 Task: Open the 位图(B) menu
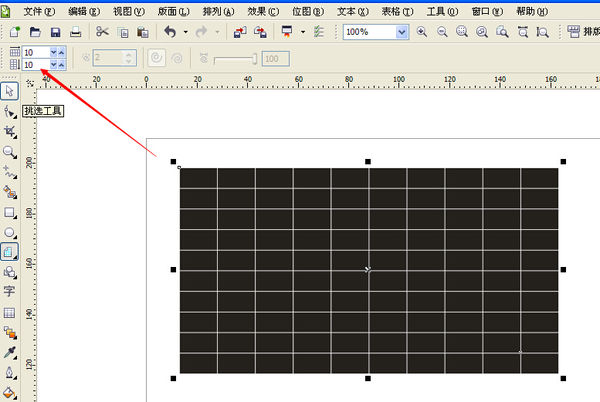[308, 11]
